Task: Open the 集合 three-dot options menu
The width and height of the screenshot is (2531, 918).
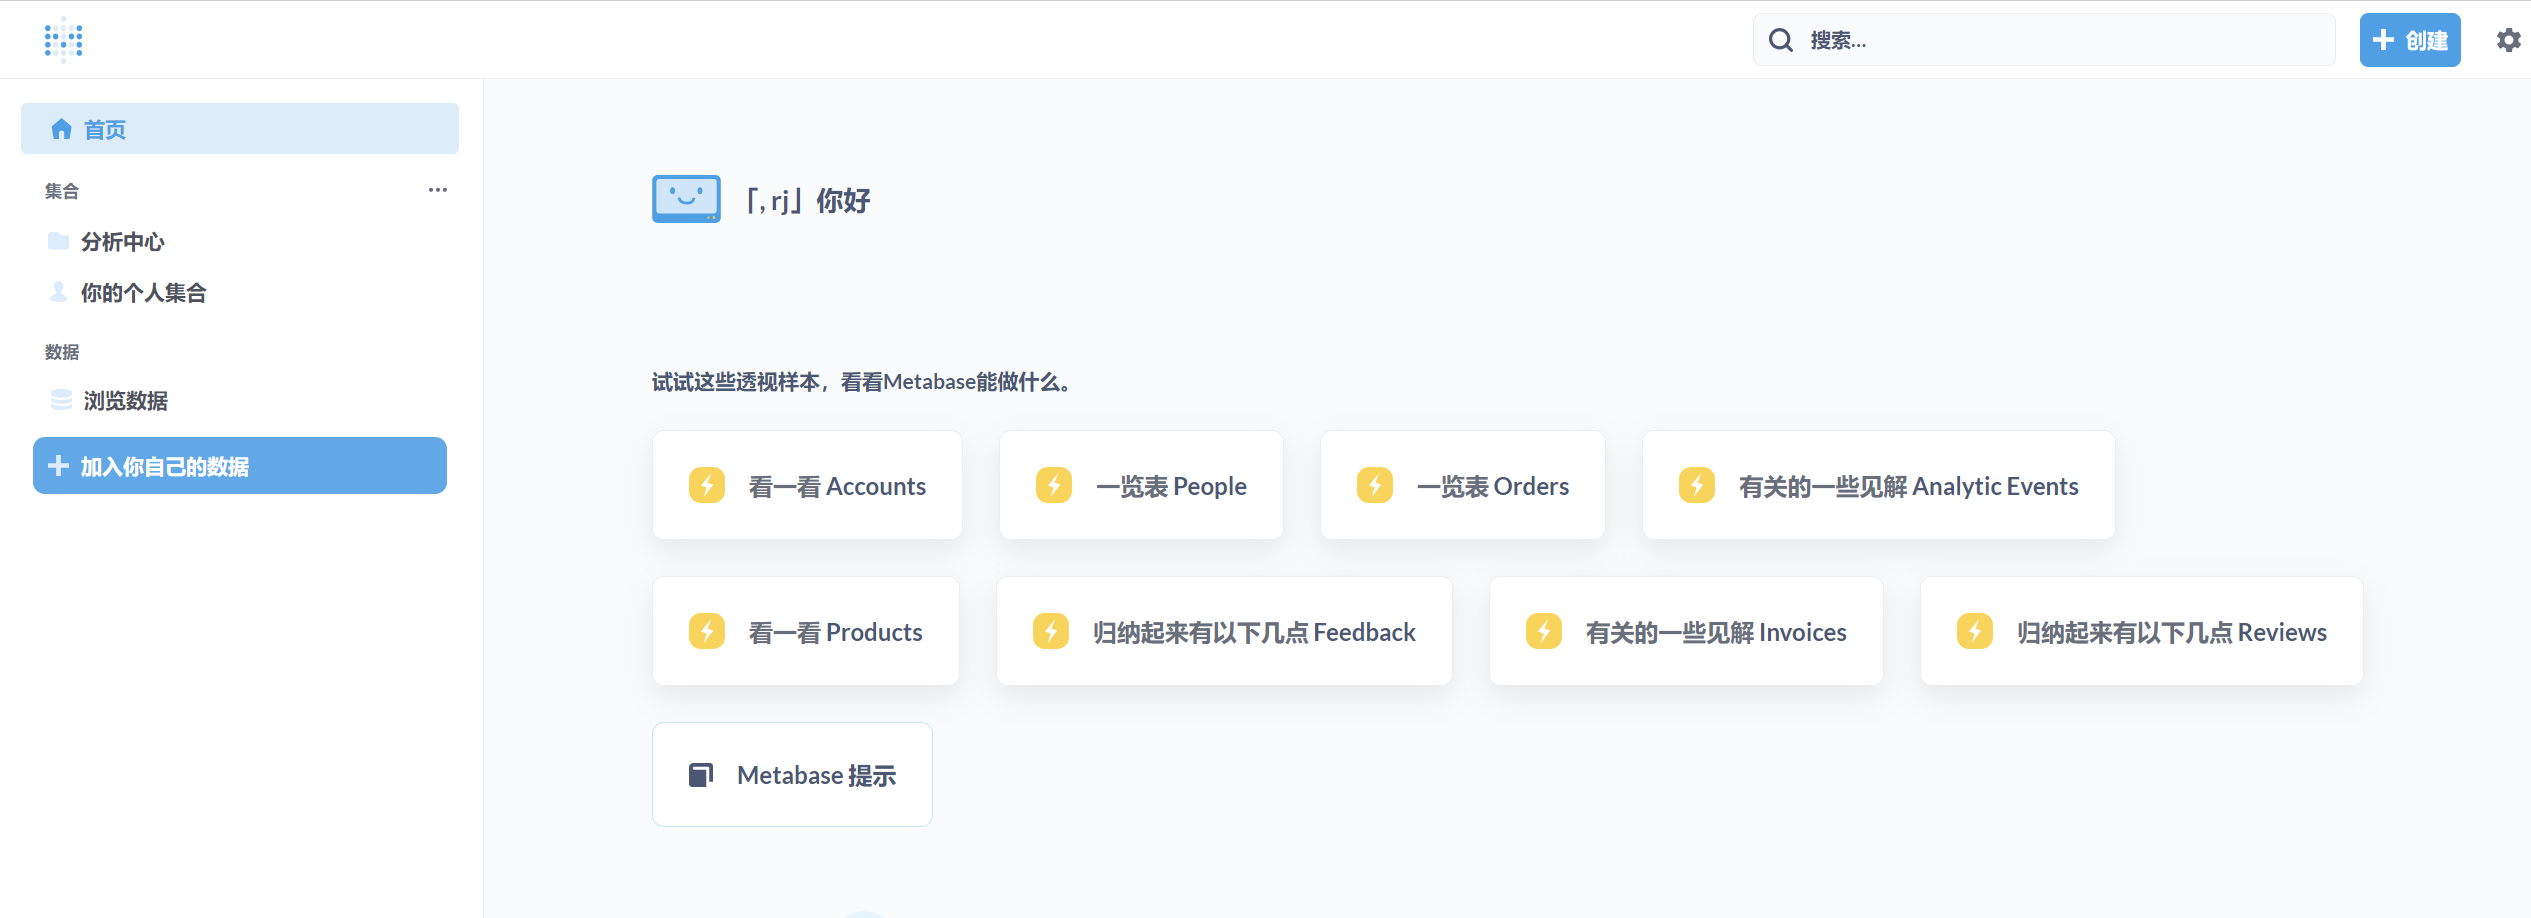Action: [x=438, y=190]
